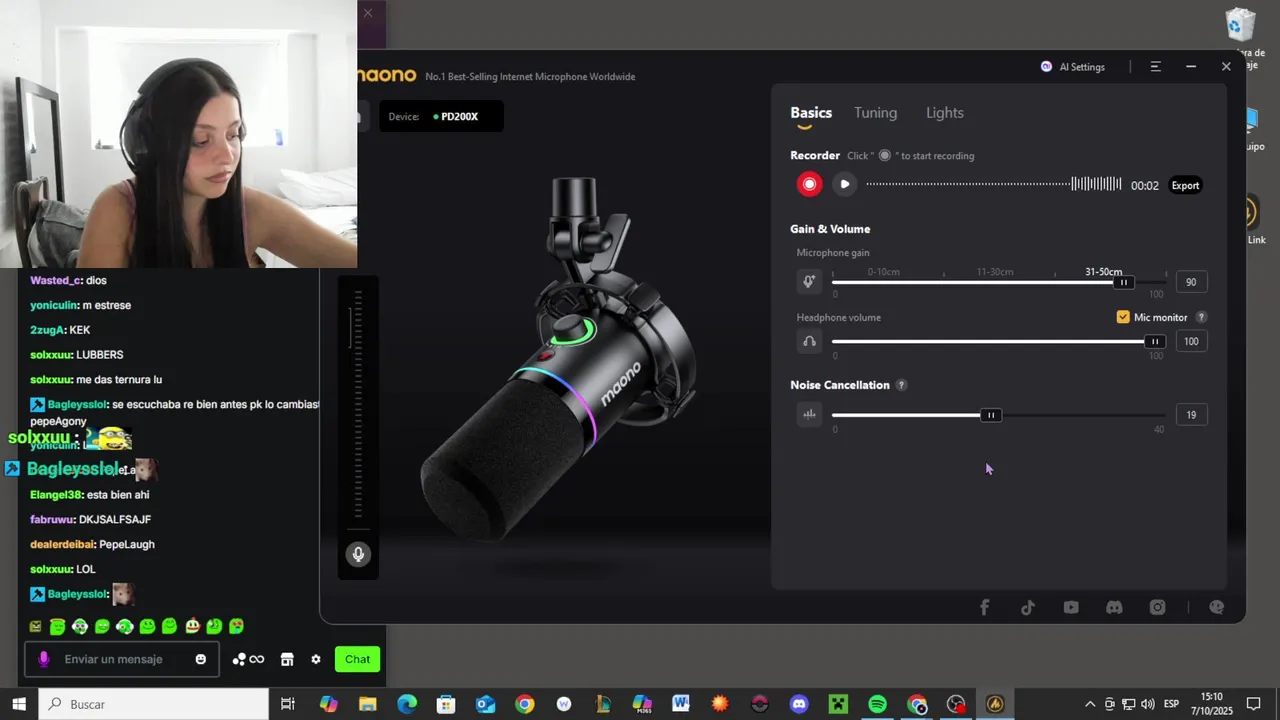Click username Wasted_c in chat

(x=56, y=281)
